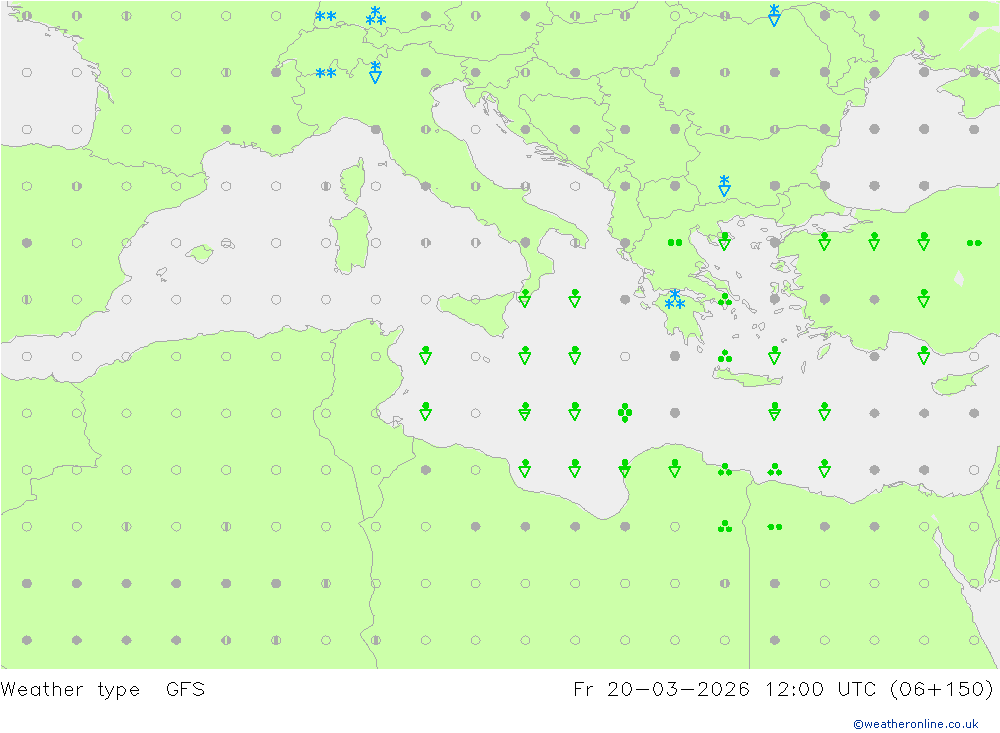Image resolution: width=1000 pixels, height=733 pixels.
Task: Click the two-dot rain symbol over northern Greece
Action: 675,242
